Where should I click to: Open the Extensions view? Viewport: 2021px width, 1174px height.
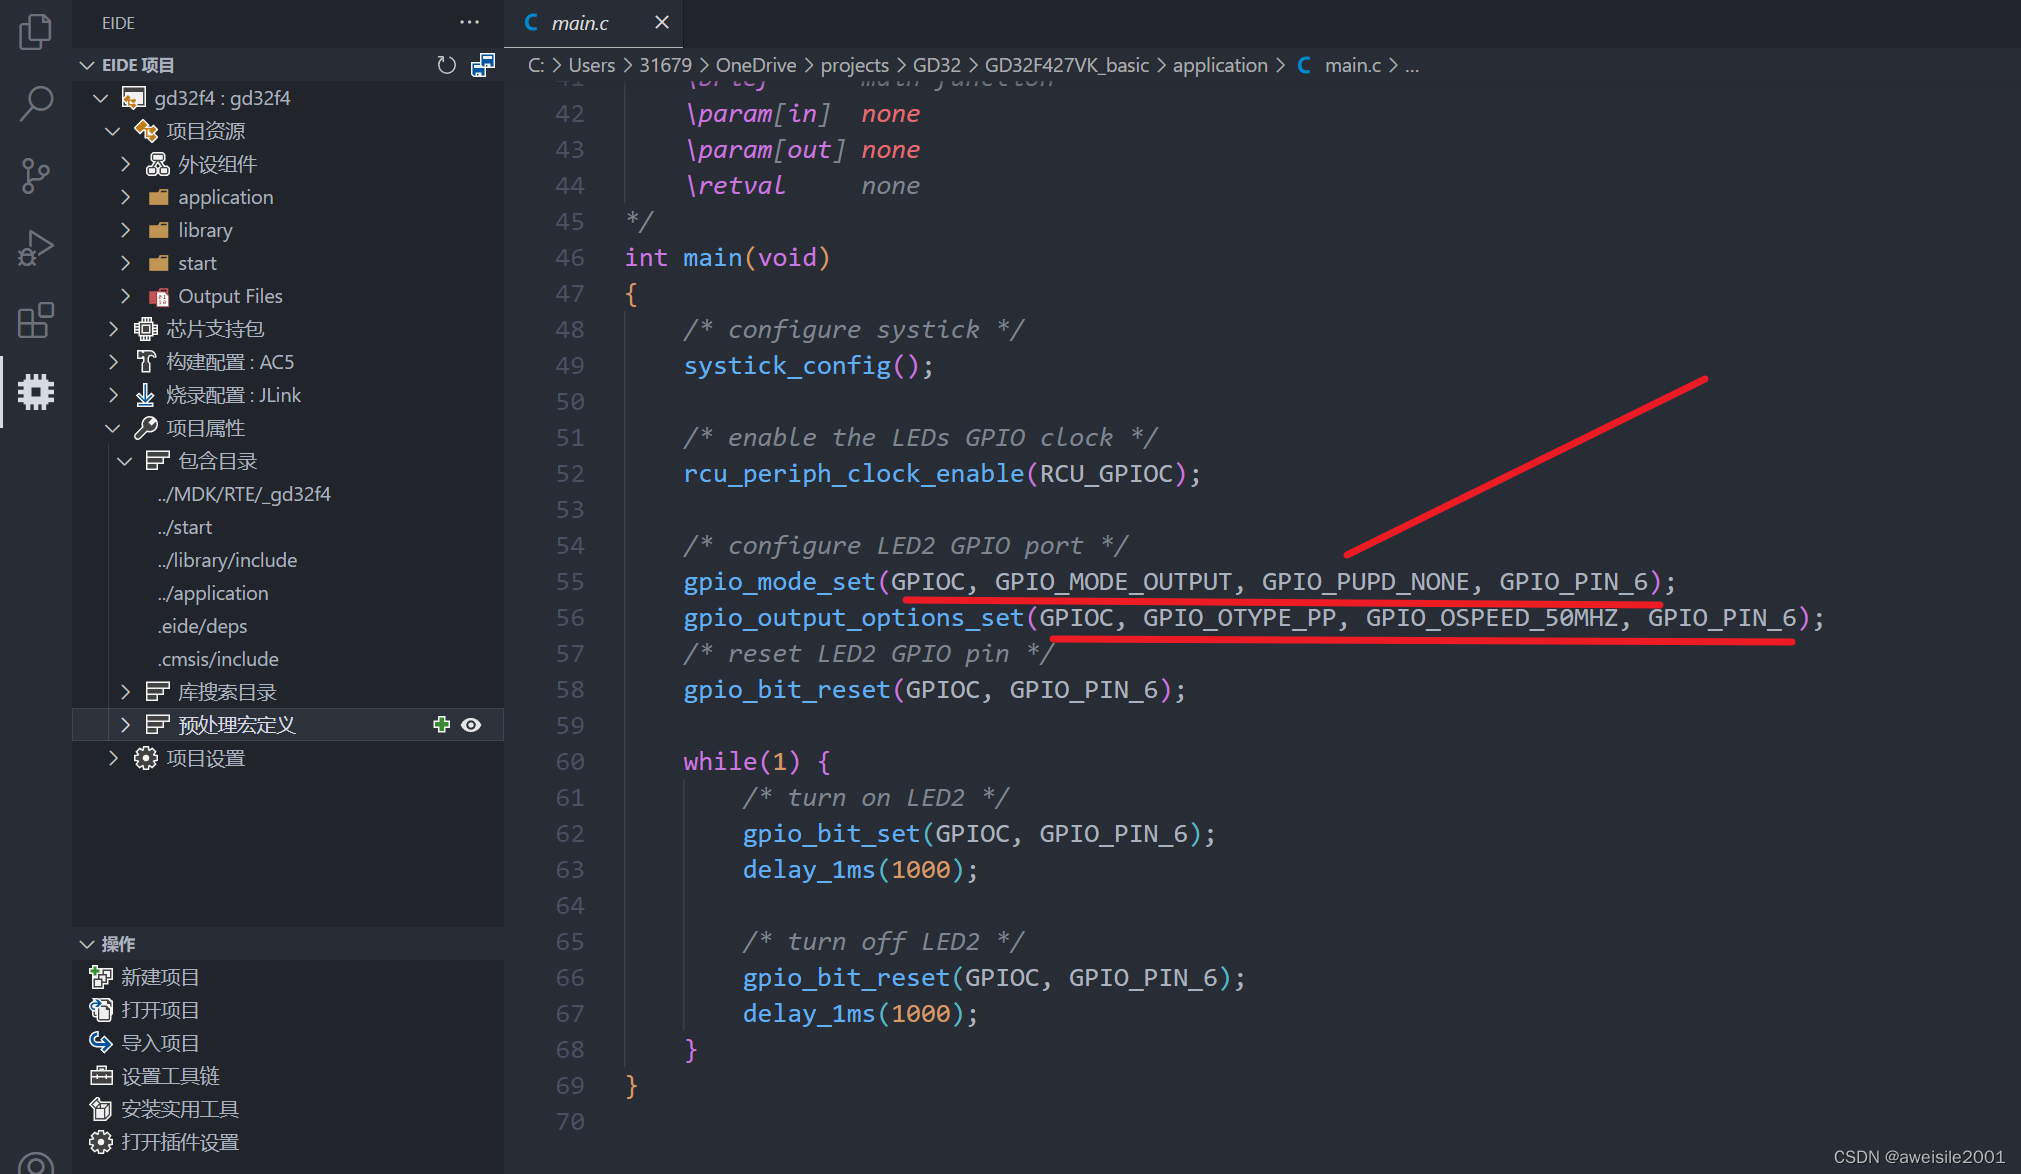pyautogui.click(x=35, y=320)
